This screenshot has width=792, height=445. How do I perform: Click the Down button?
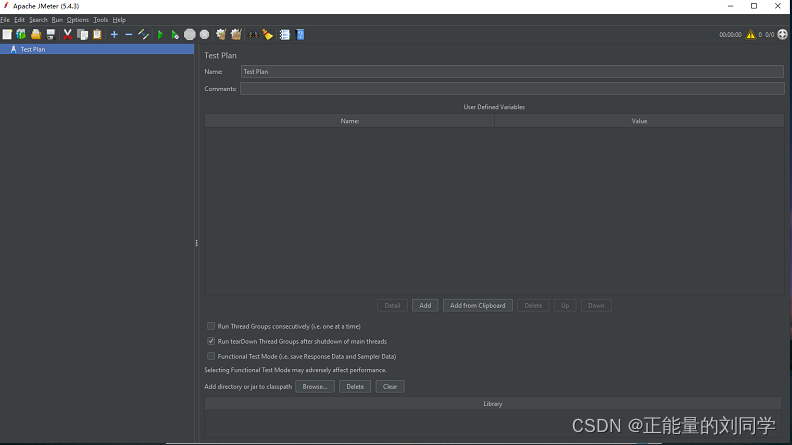tap(596, 306)
